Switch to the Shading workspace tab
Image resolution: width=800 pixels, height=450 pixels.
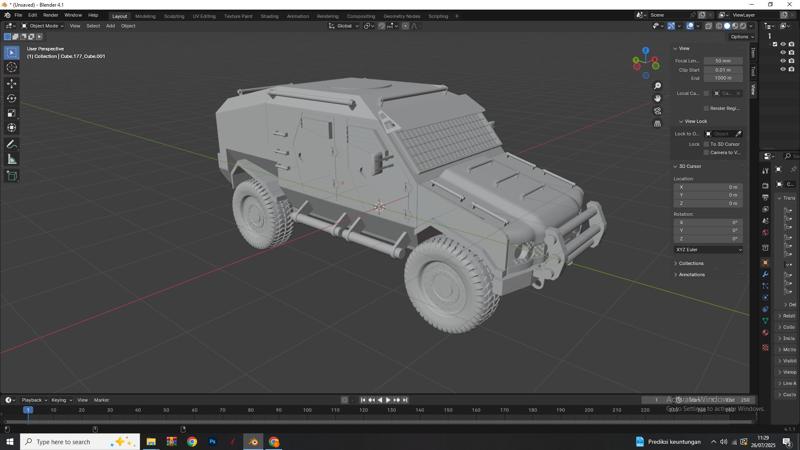pyautogui.click(x=269, y=16)
